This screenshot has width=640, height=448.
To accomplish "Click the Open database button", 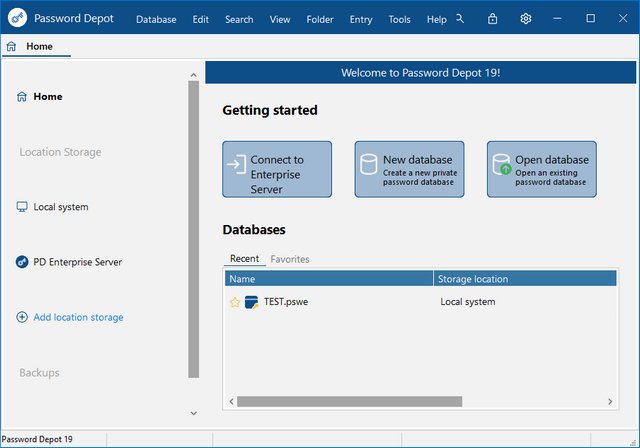I will (541, 169).
